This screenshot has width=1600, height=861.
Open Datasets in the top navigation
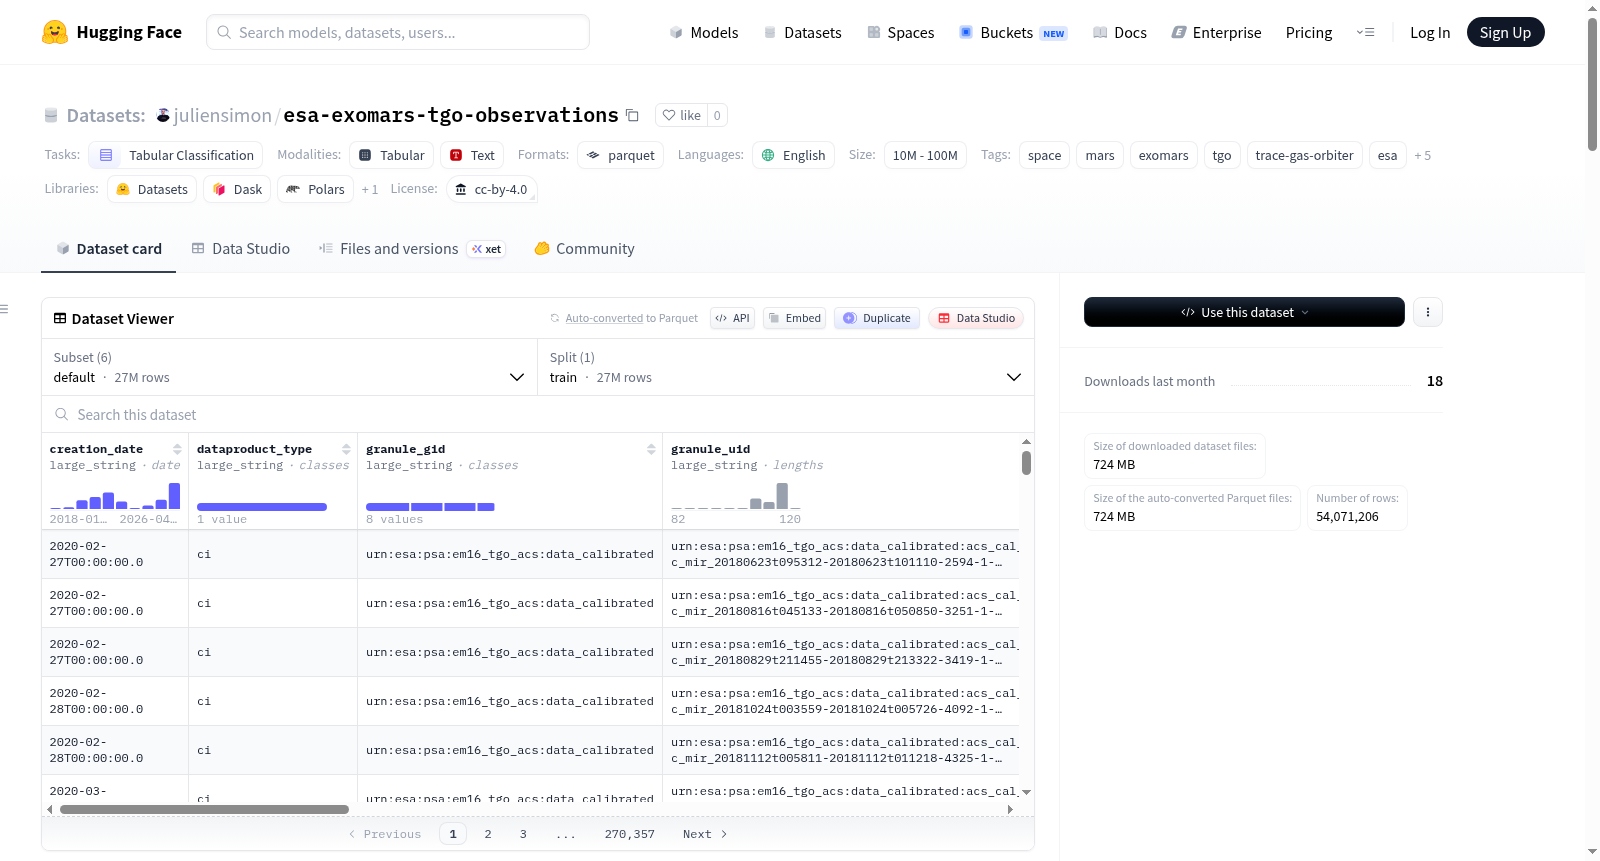802,32
